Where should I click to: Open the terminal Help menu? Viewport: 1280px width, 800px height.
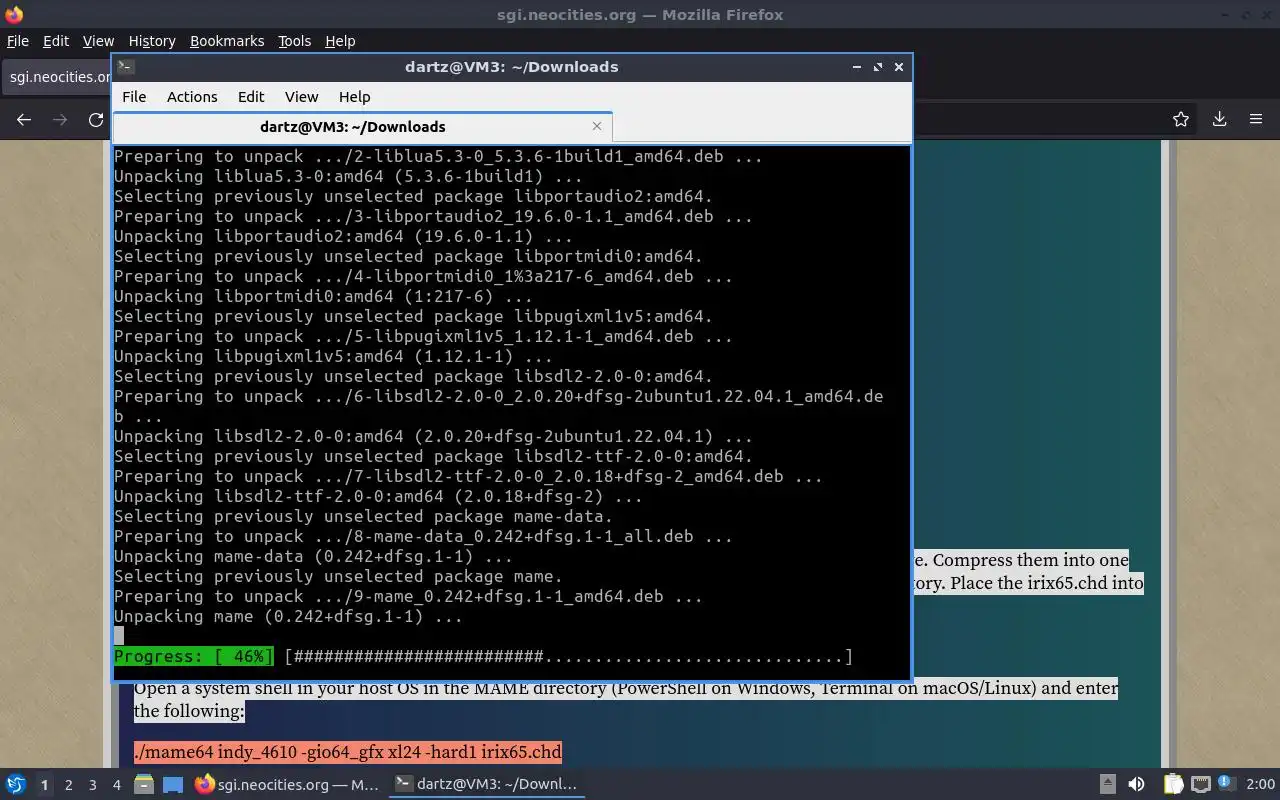pos(355,97)
